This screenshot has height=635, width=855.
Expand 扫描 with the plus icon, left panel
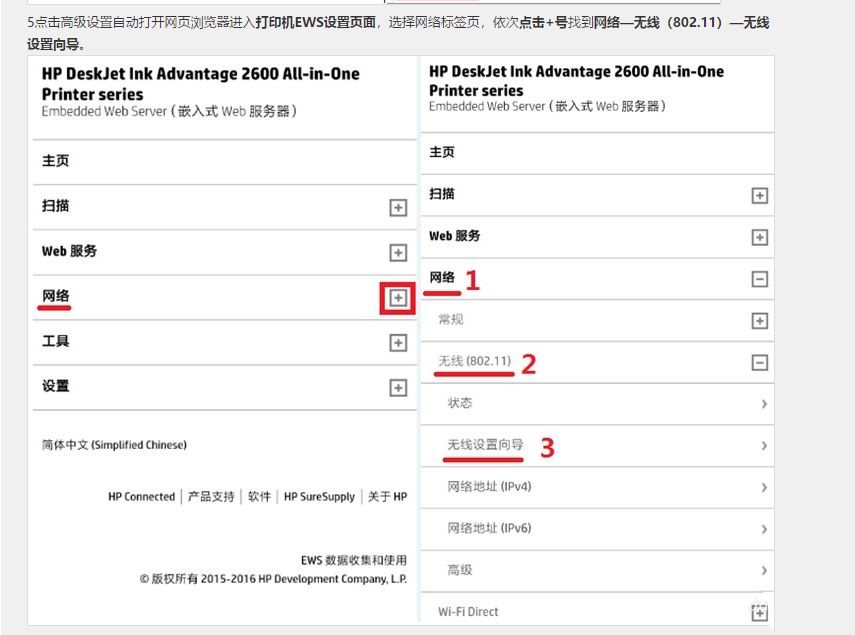tap(398, 208)
